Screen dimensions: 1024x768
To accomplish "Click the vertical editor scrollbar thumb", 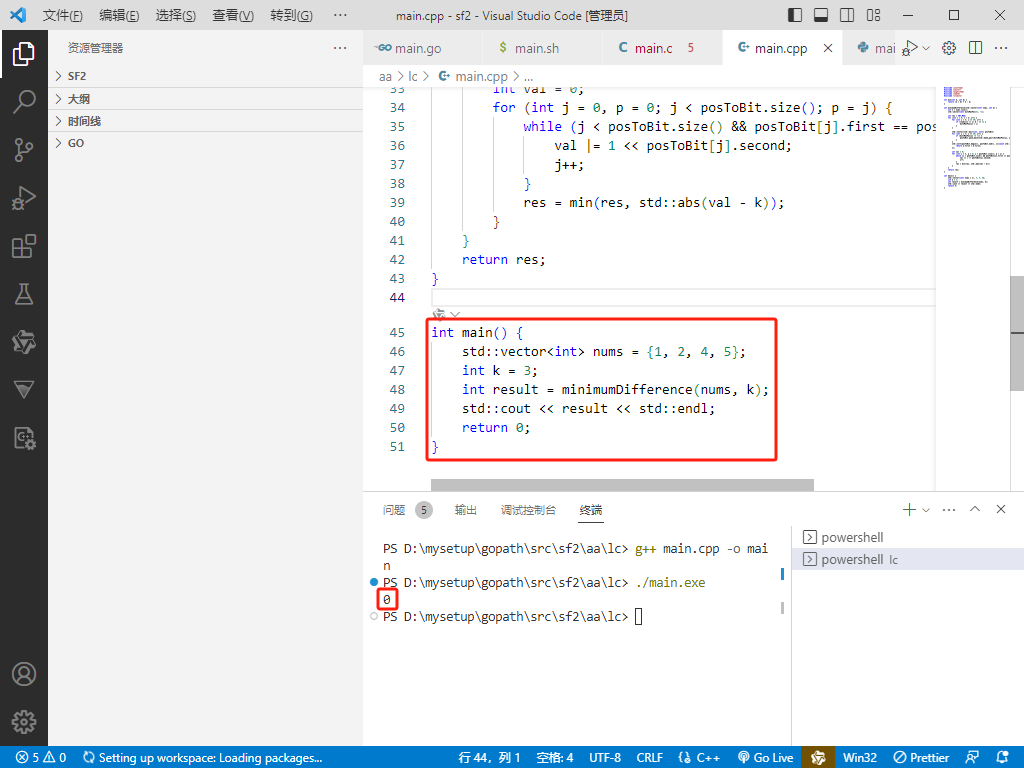I will click(x=1017, y=333).
